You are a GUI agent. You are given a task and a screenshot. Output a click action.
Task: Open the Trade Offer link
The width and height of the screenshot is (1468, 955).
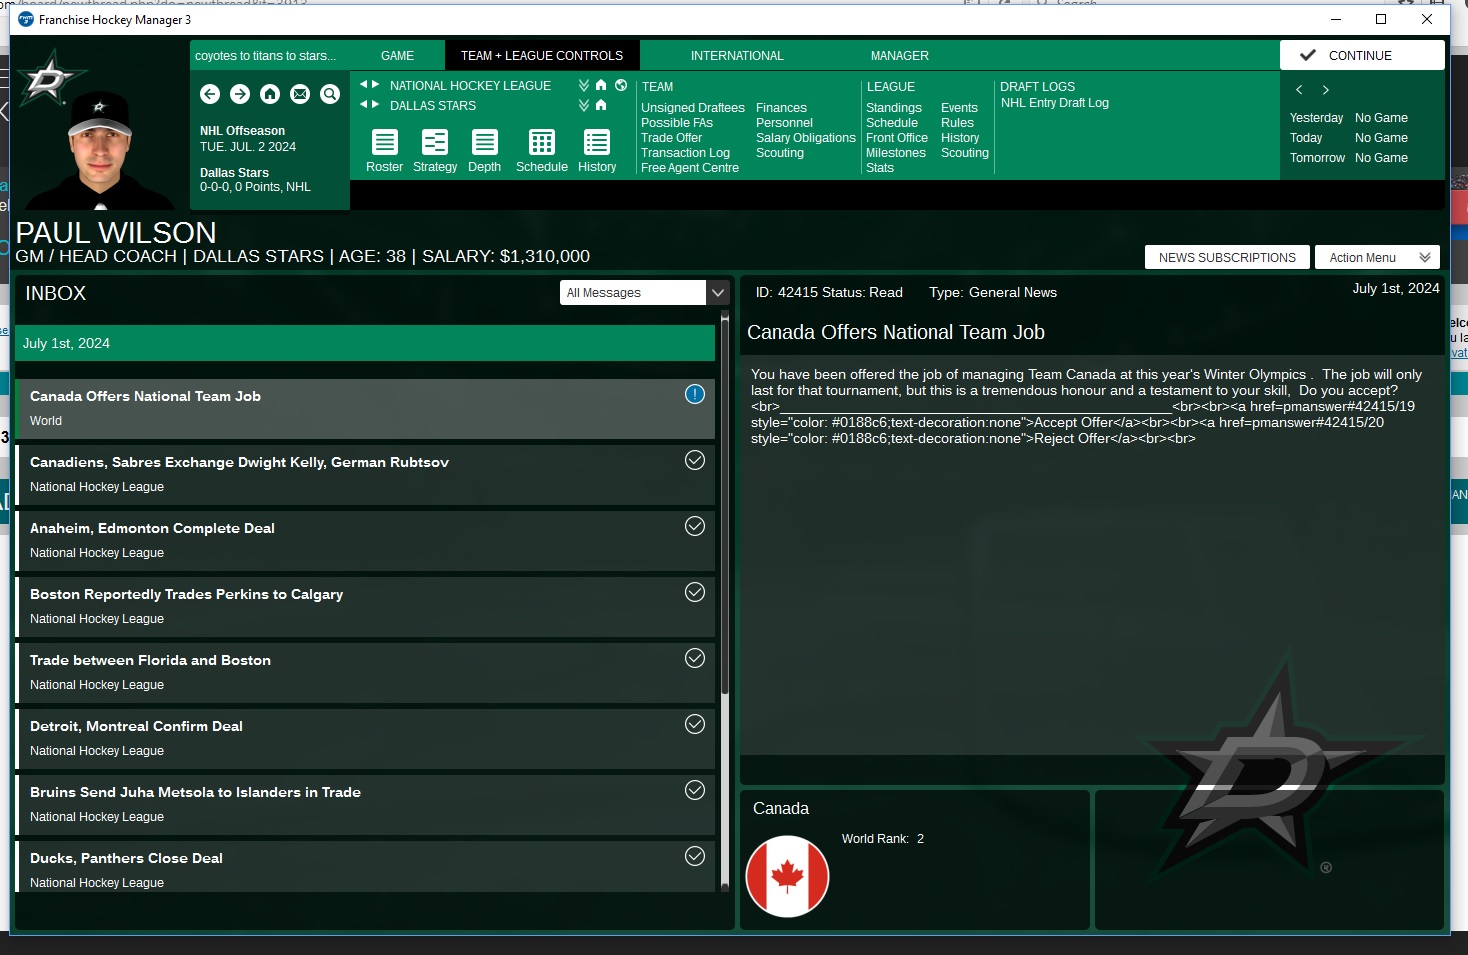point(671,138)
